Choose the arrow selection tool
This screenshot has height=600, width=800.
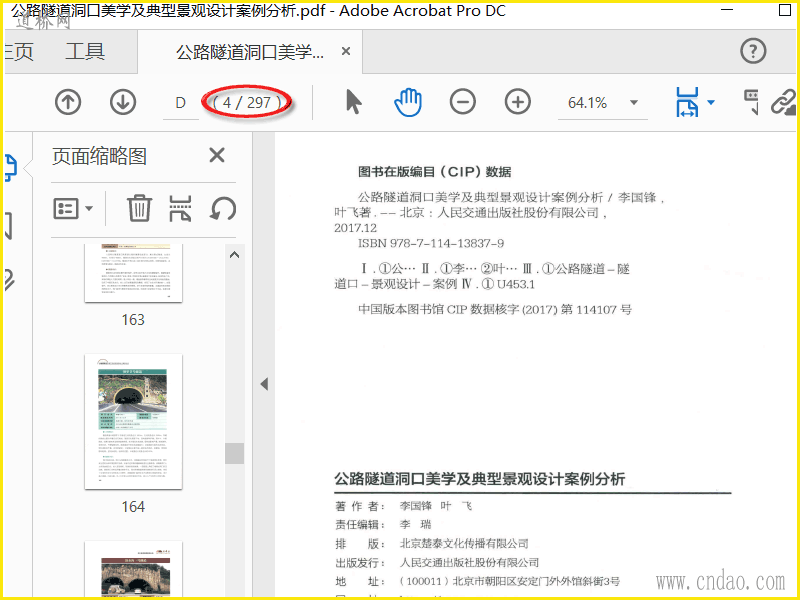353,102
